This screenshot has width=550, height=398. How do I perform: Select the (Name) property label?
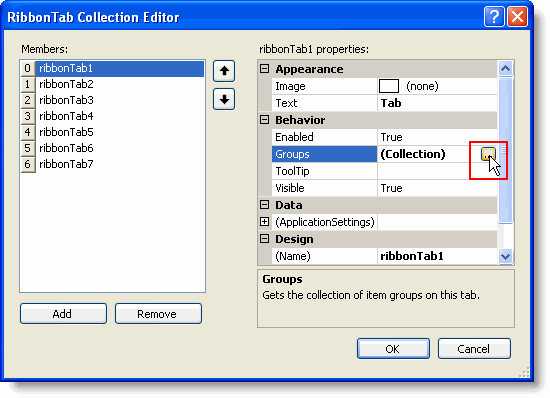pyautogui.click(x=324, y=256)
